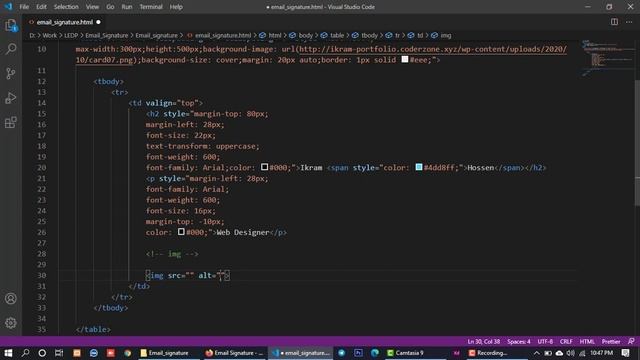Screen dimensions: 640x360
Task: Expand the tbody breadcrumb symbol
Action: click(x=369, y=36)
